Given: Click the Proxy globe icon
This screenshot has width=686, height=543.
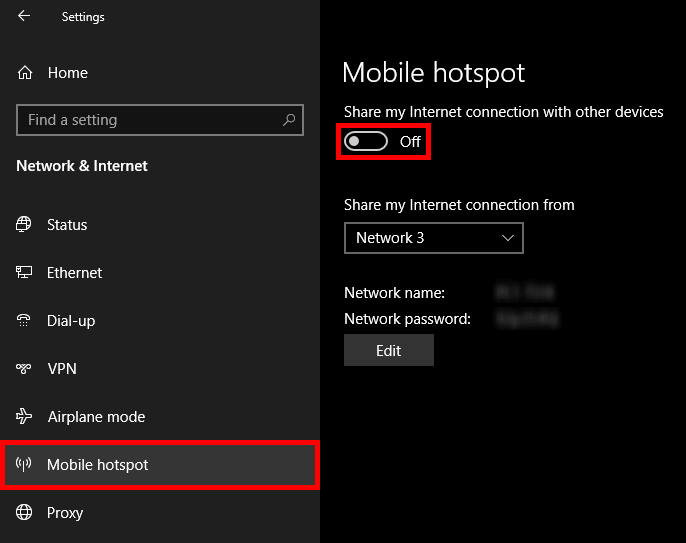Looking at the screenshot, I should (24, 512).
